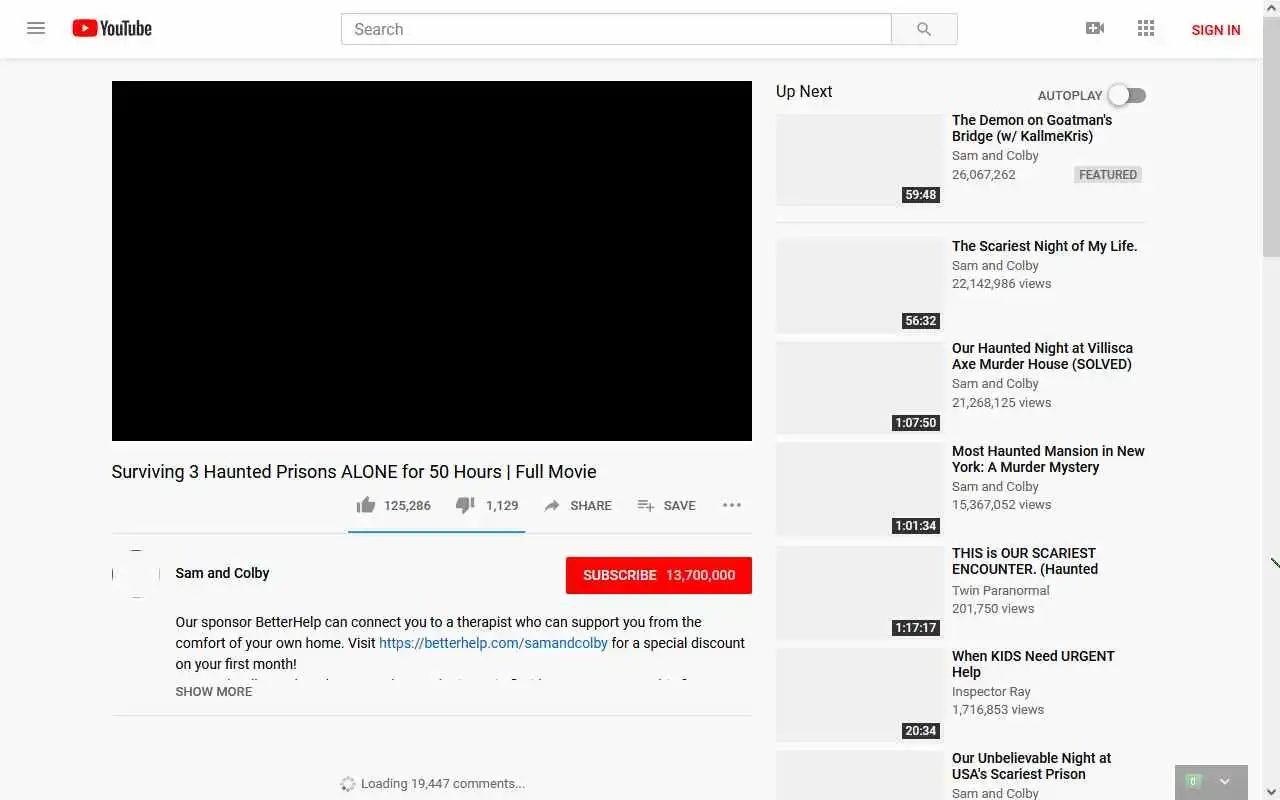Click Twin Paranormal channel name
Screen dimensions: 1280x800
click(1001, 590)
